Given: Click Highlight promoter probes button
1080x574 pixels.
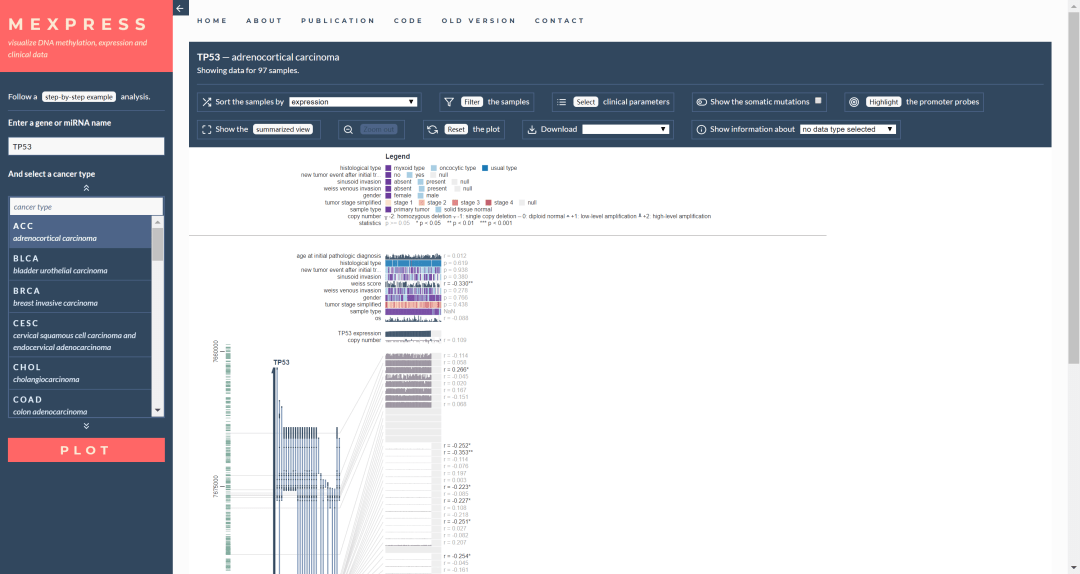Looking at the screenshot, I should tap(883, 102).
